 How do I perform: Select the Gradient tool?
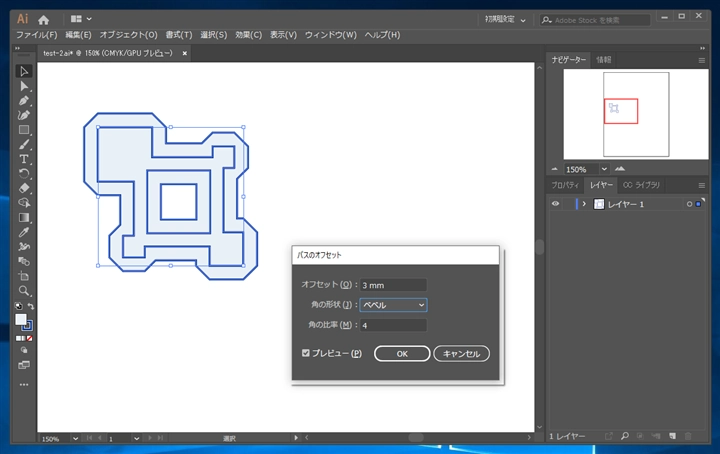[24, 218]
